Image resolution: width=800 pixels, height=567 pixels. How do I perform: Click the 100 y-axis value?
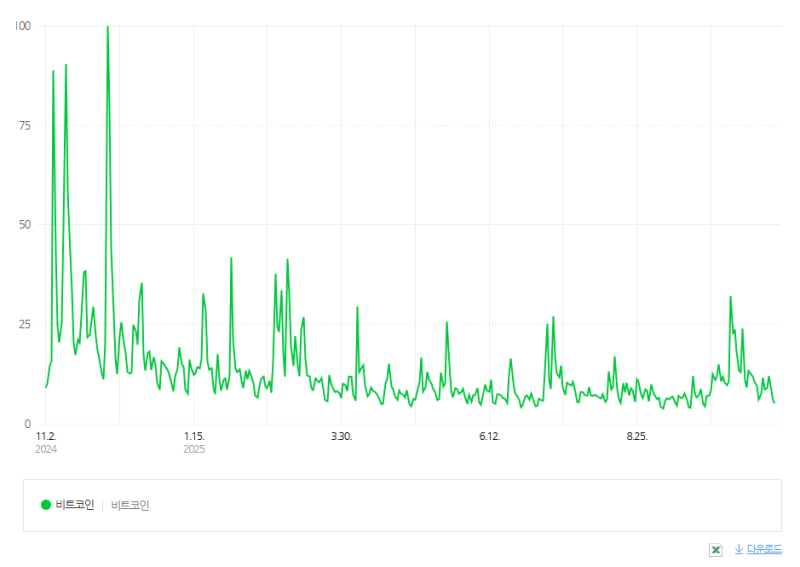23,26
